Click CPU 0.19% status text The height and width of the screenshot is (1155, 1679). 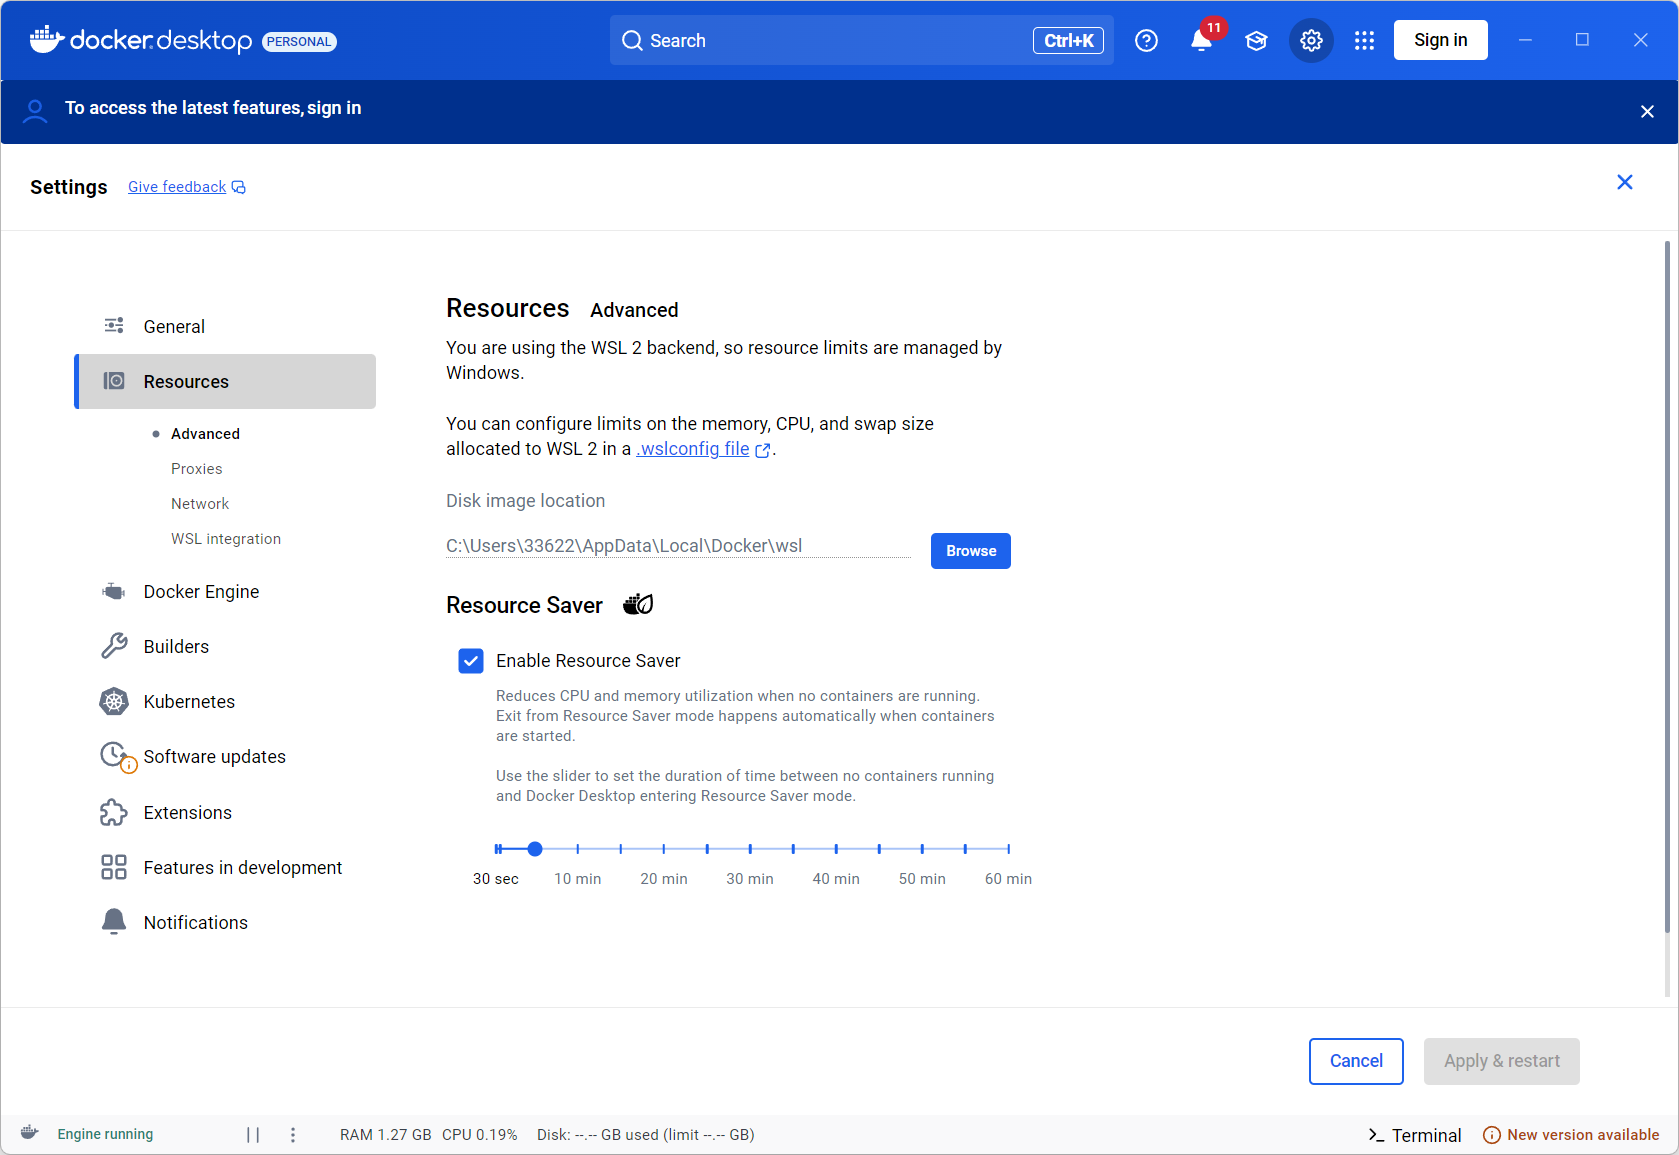[480, 1135]
